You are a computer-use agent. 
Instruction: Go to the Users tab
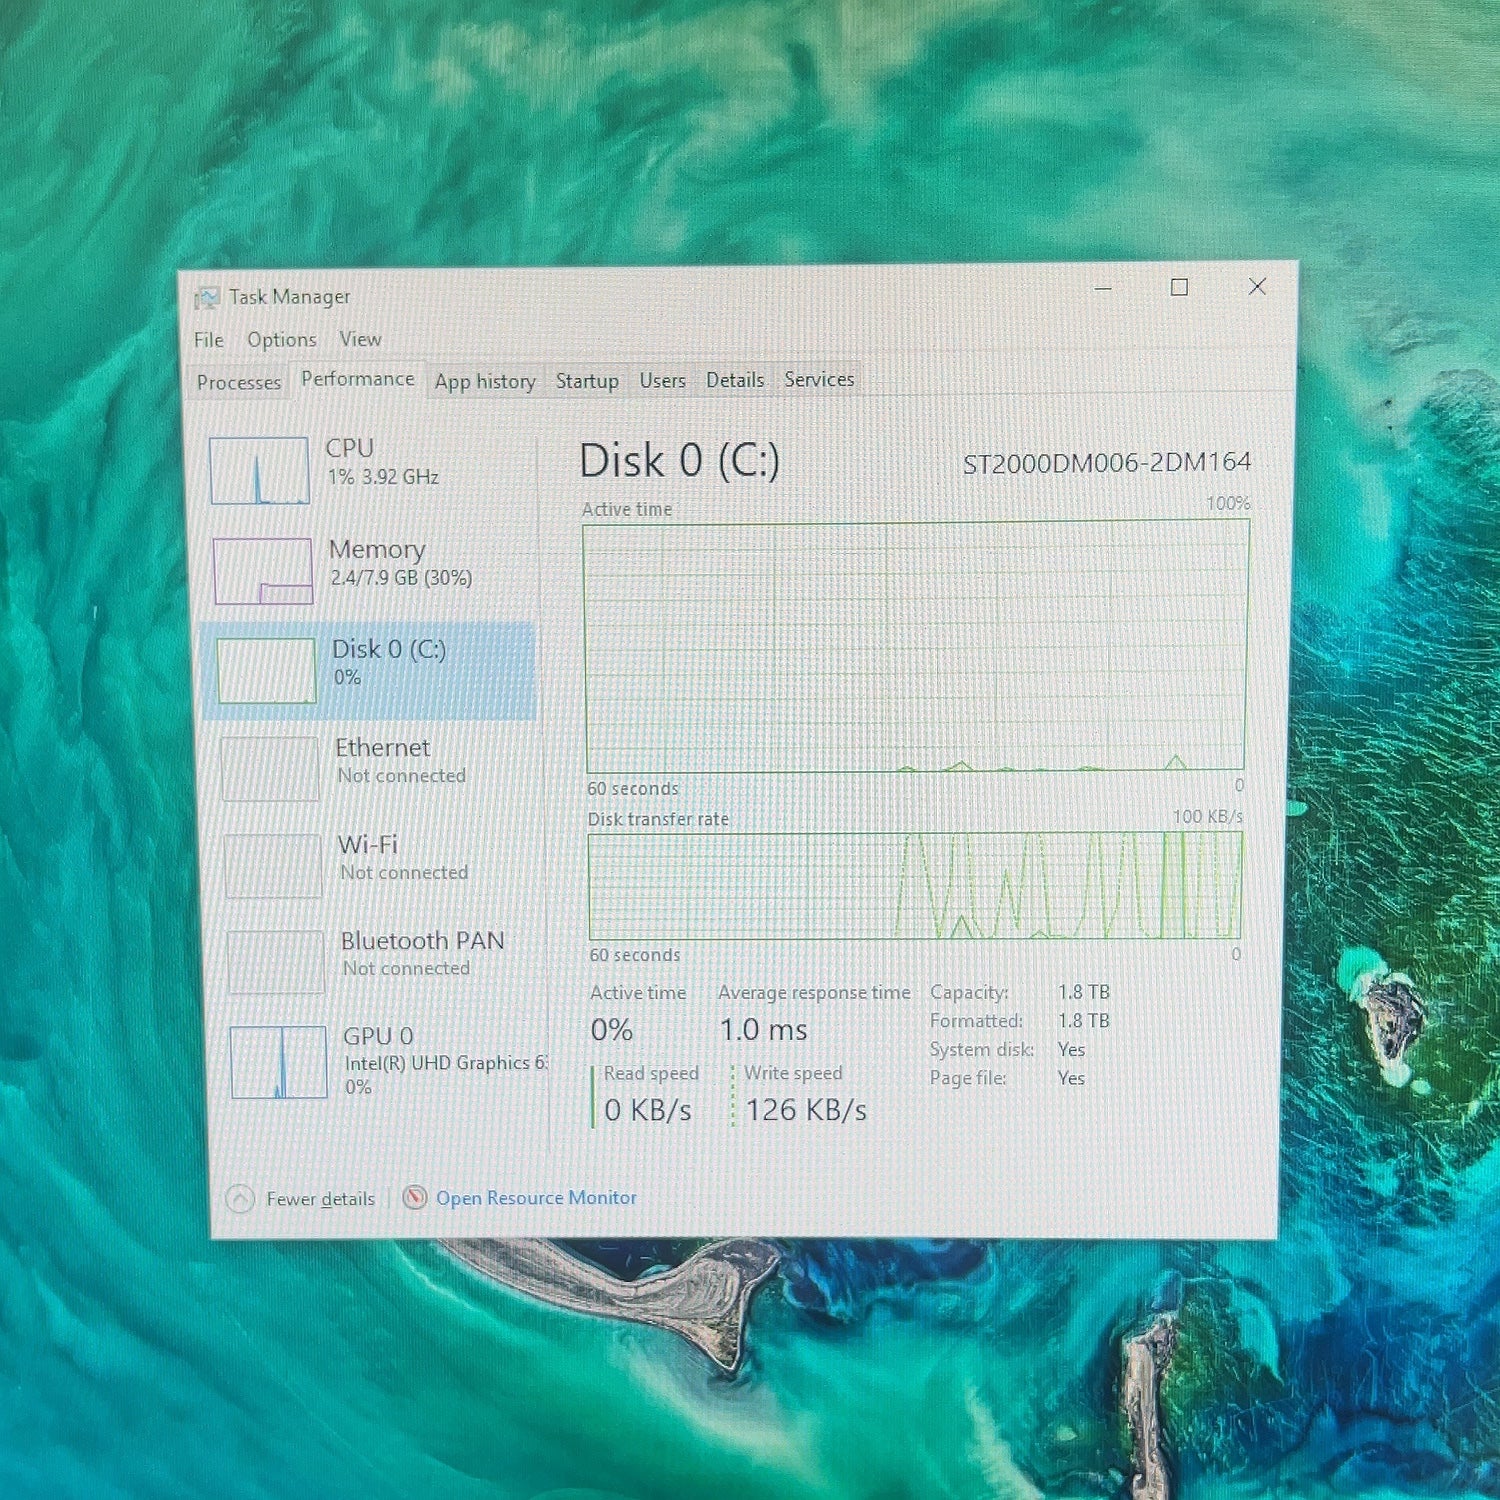coord(662,380)
